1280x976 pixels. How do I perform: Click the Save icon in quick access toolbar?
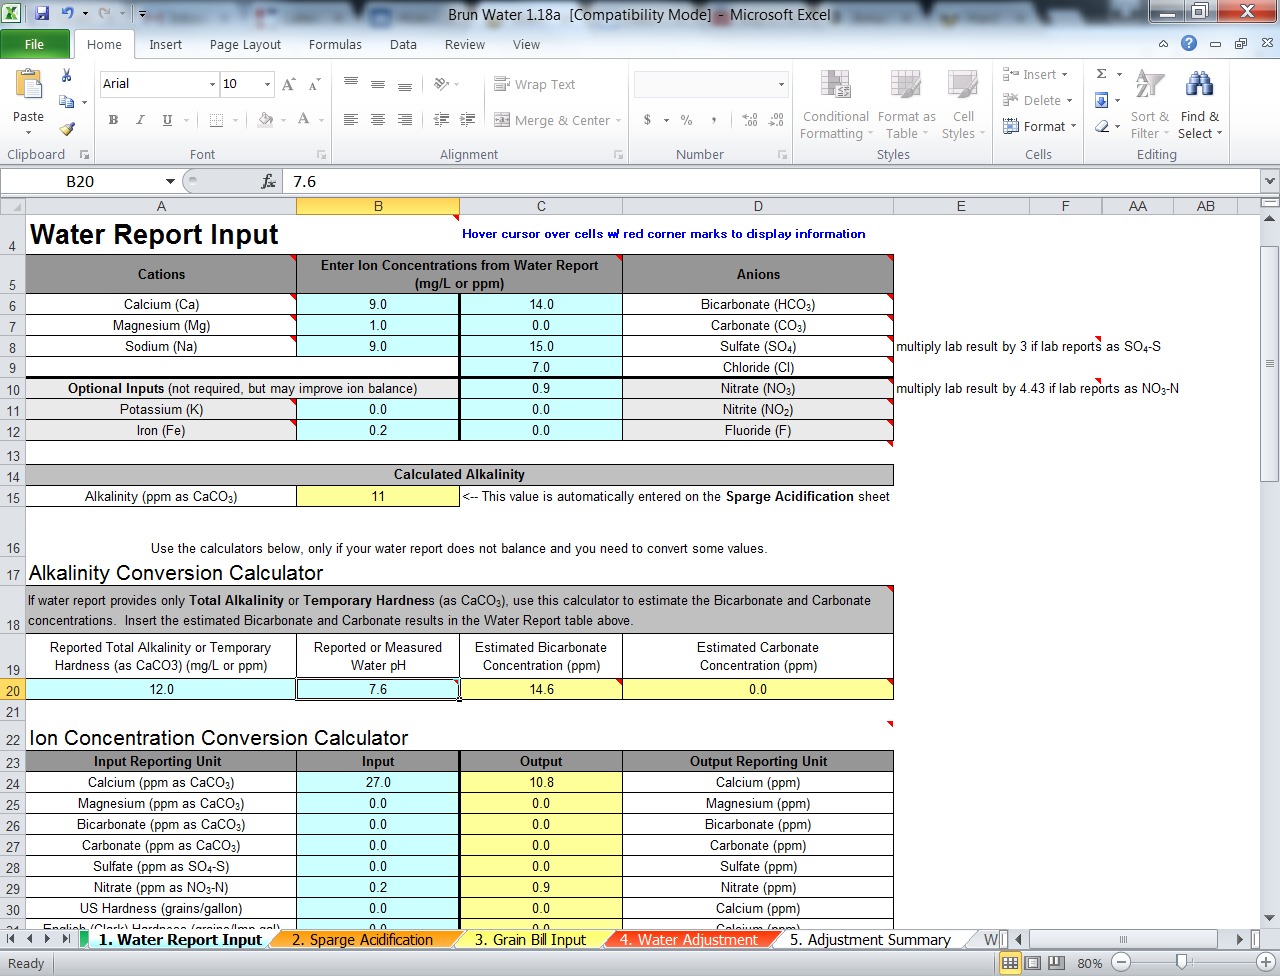(42, 14)
